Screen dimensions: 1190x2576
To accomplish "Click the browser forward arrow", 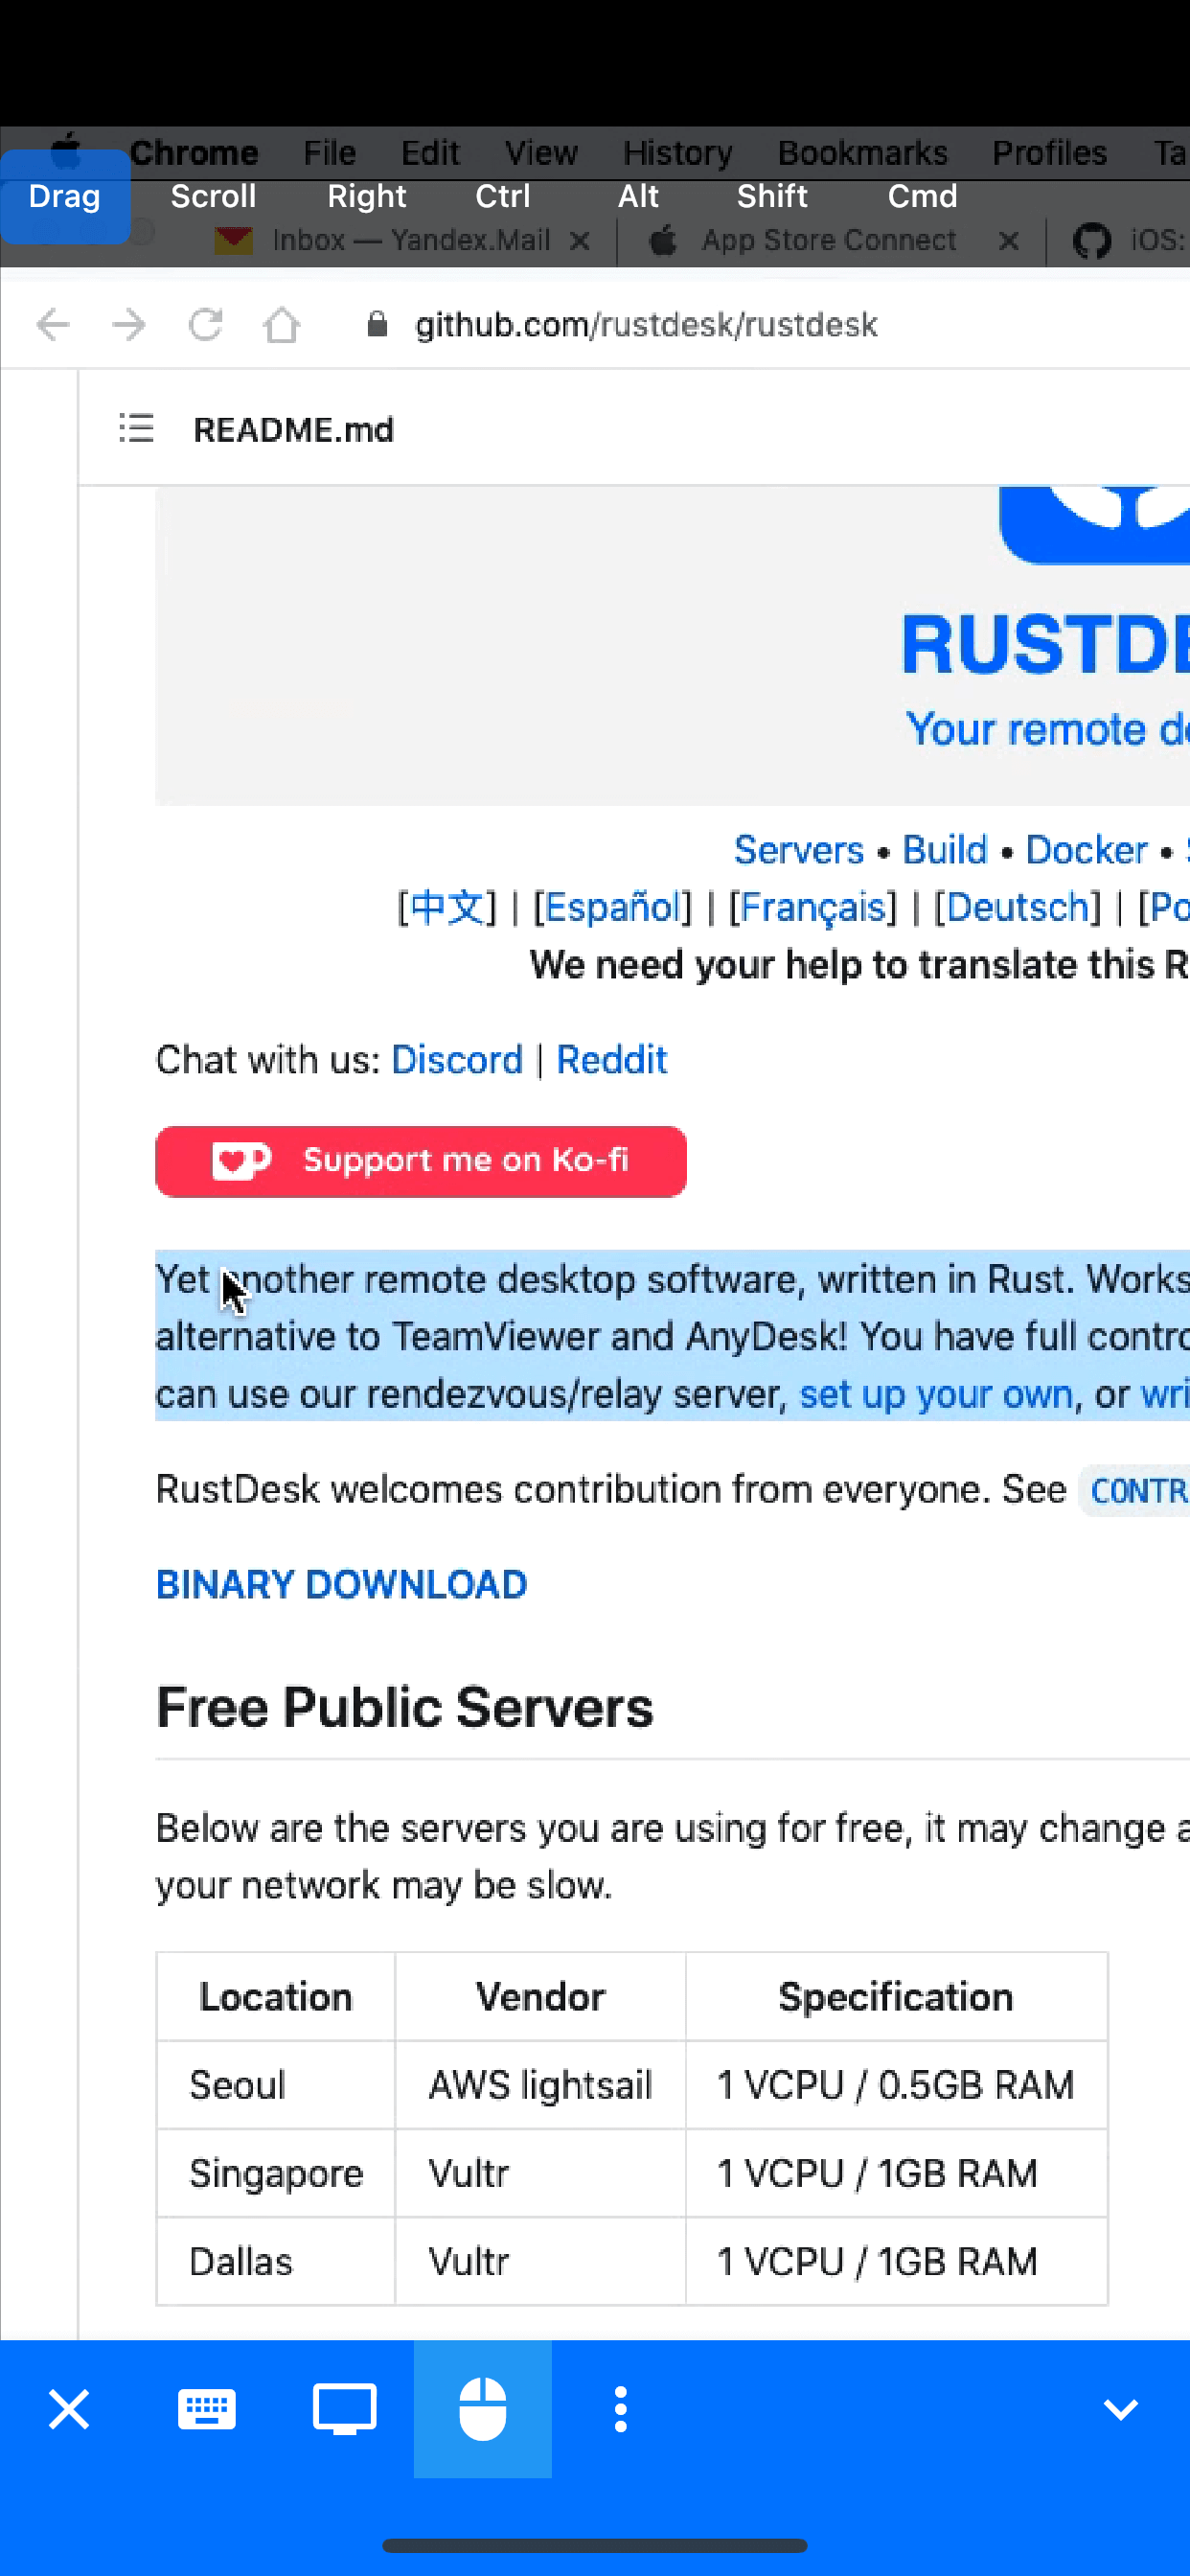I will point(129,325).
